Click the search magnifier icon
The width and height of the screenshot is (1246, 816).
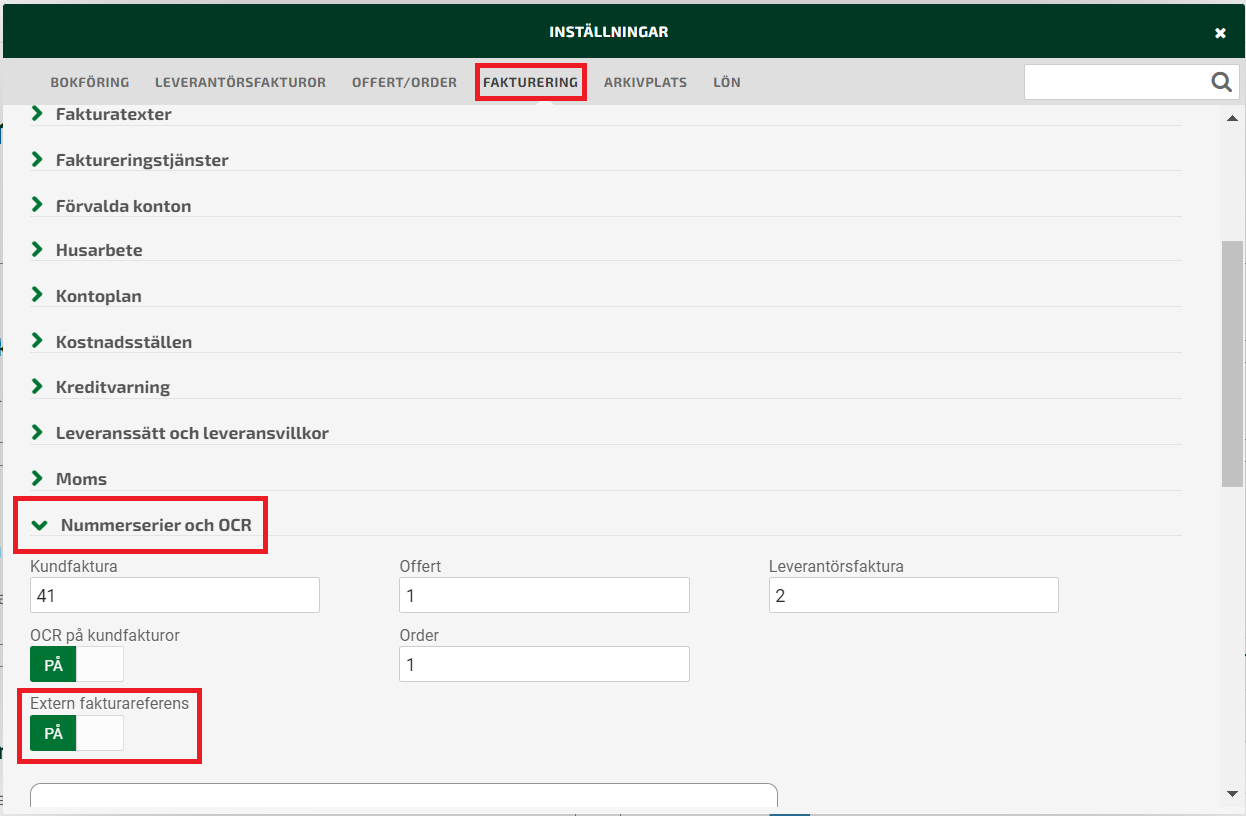coord(1221,83)
